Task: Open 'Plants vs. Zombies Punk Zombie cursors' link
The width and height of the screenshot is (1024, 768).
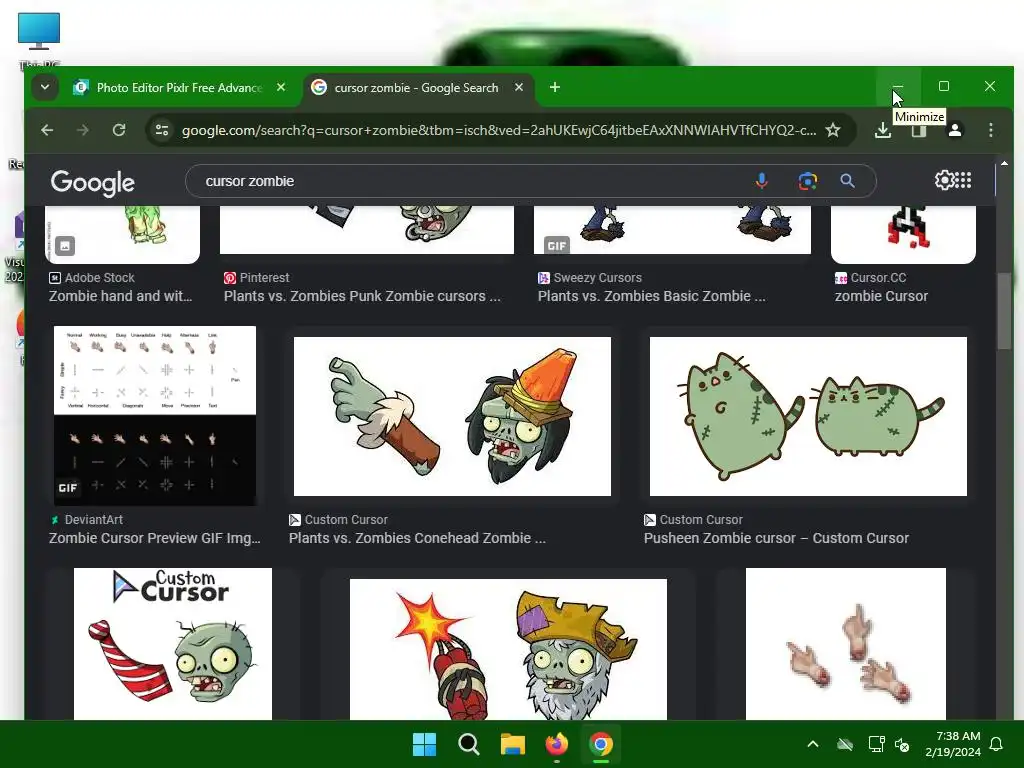Action: coord(362,296)
